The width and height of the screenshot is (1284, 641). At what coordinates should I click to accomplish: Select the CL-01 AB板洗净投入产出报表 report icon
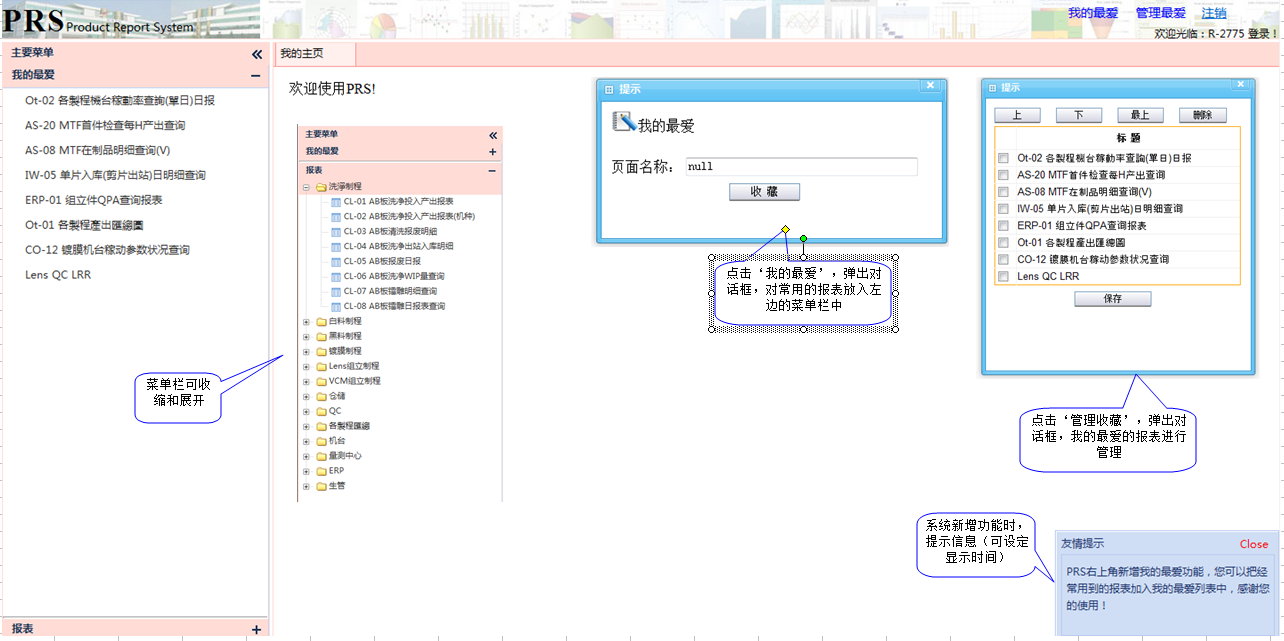coord(335,202)
